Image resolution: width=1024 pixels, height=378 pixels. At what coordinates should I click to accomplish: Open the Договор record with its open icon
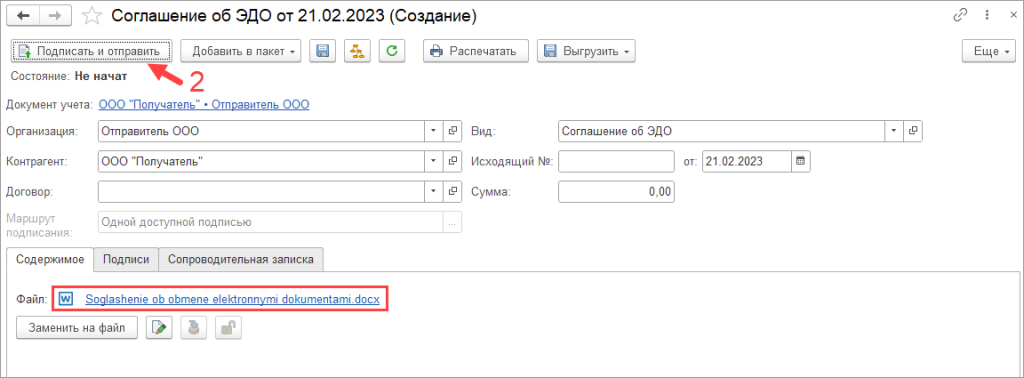452,192
